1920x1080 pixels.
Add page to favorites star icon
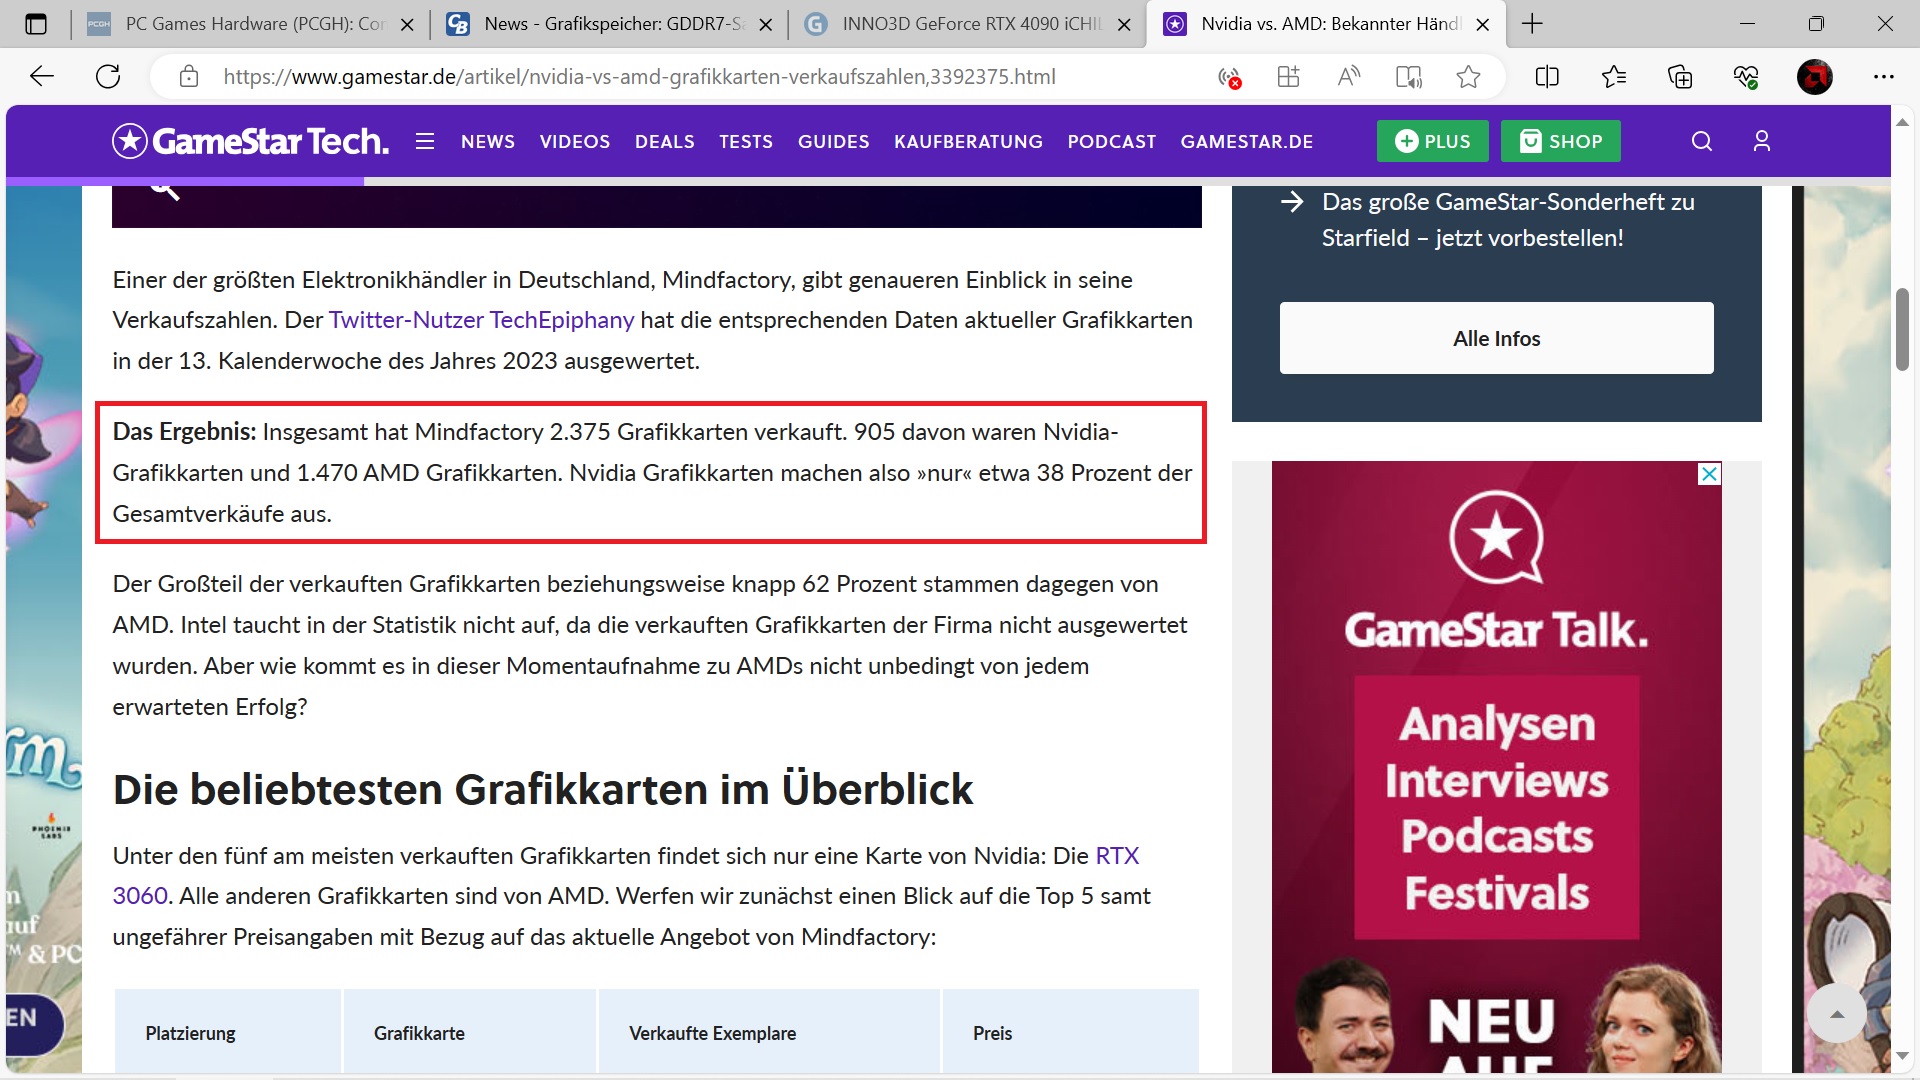(1468, 77)
